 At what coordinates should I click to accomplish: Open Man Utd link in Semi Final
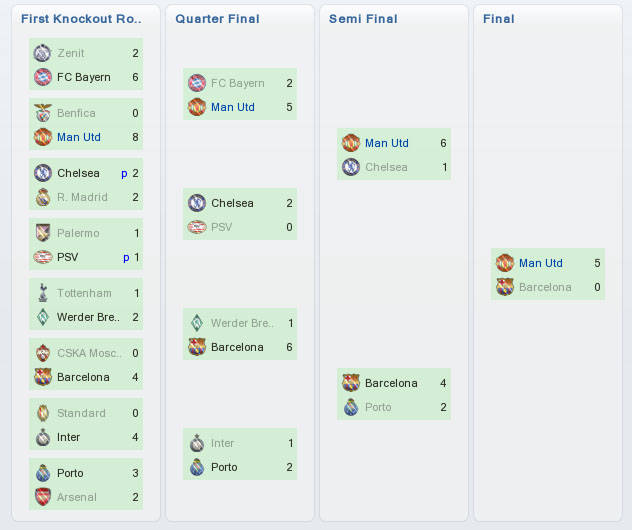[x=386, y=143]
